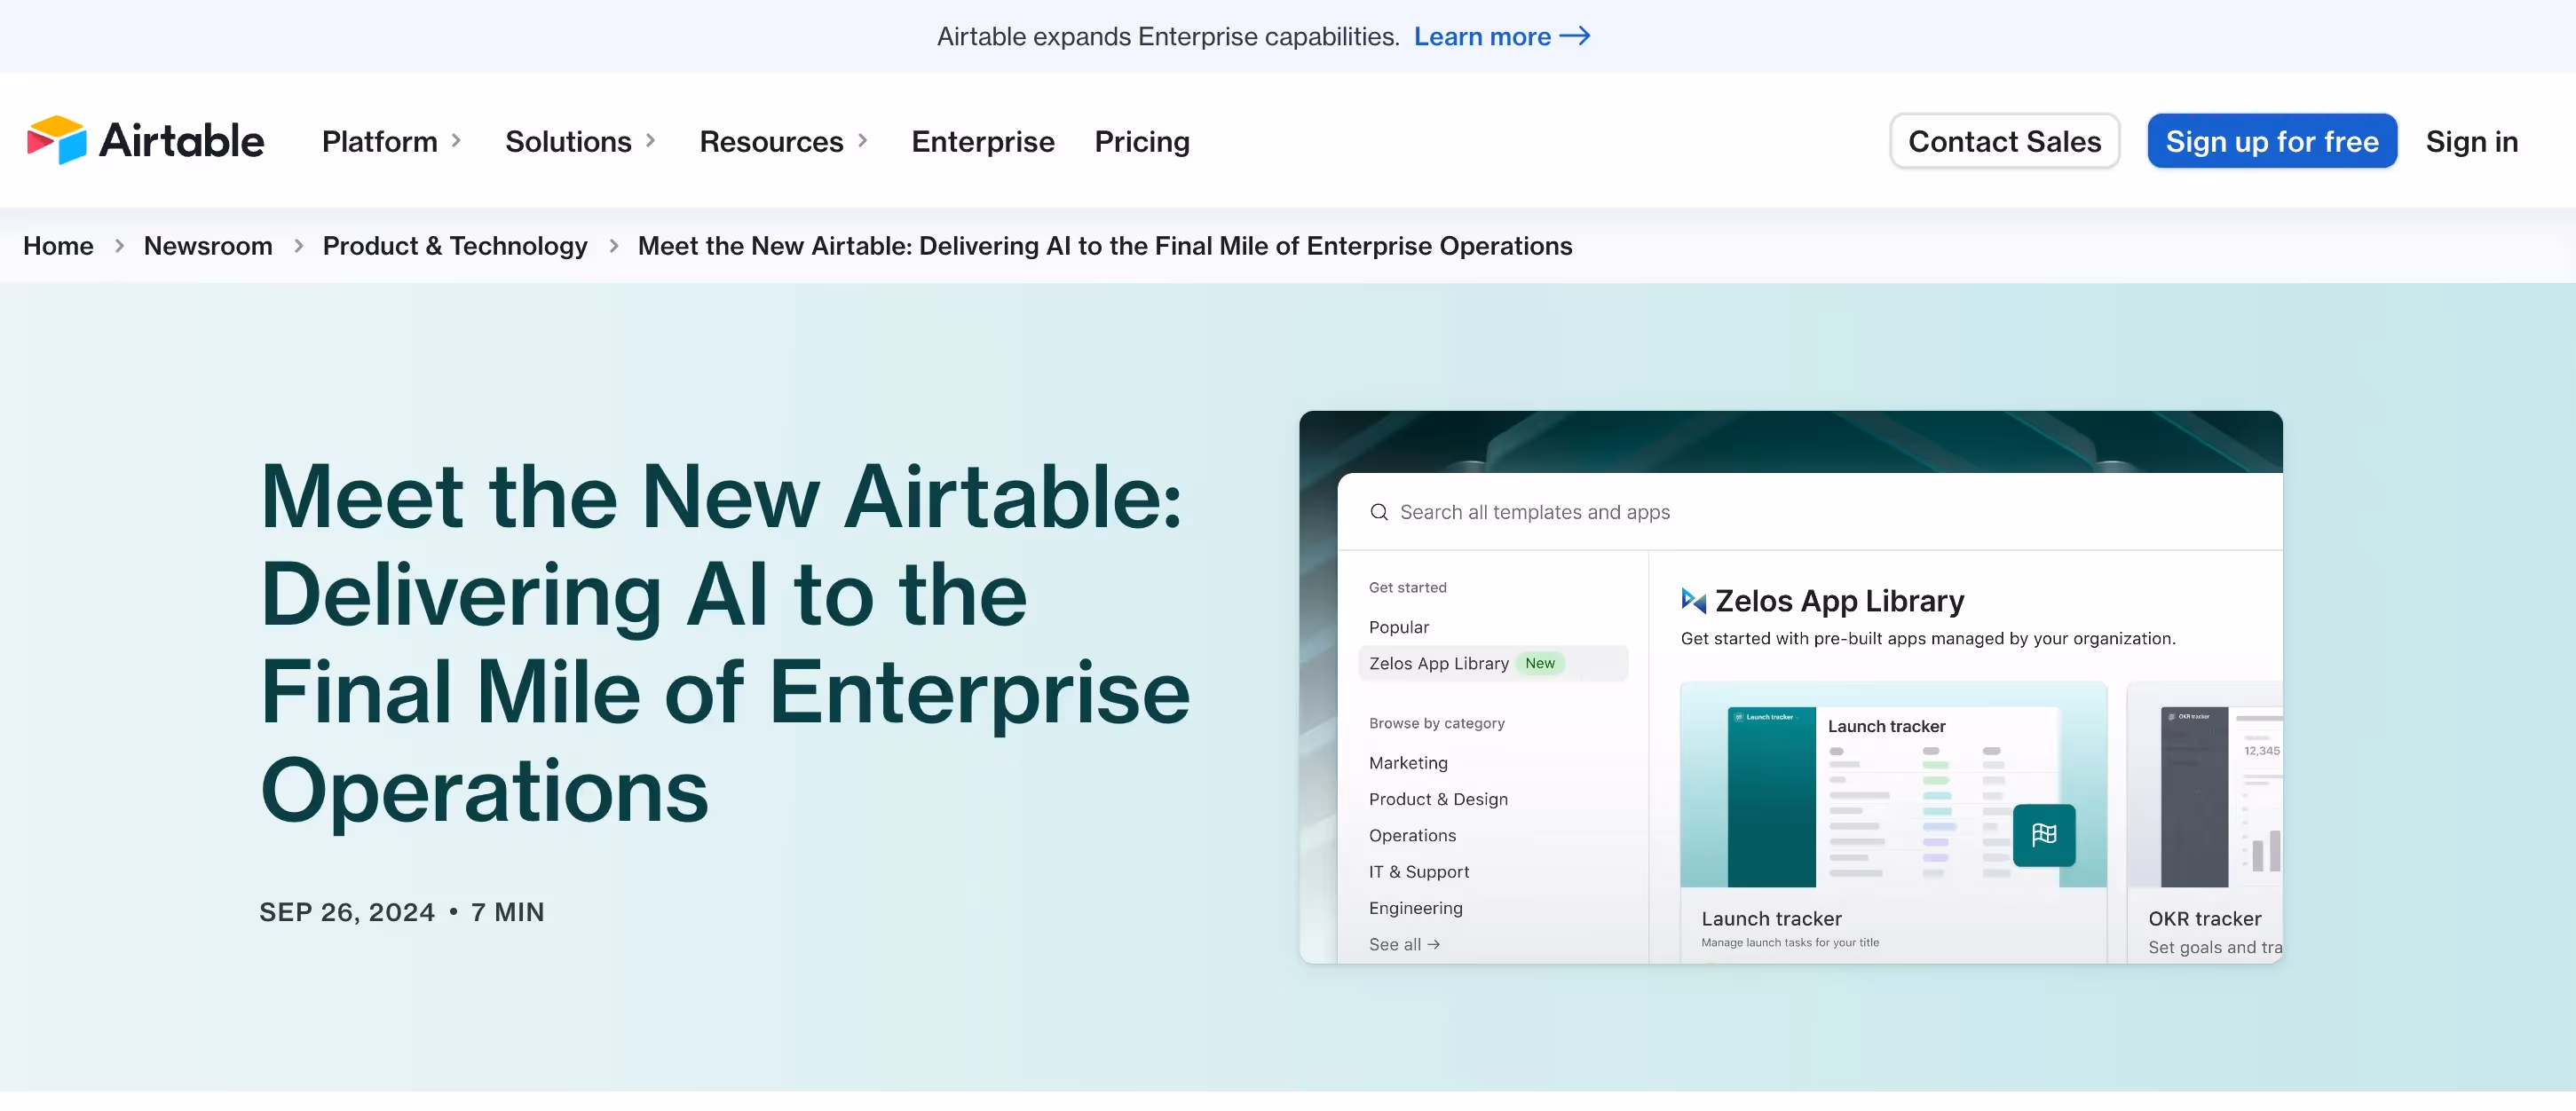This screenshot has width=2576, height=1111.
Task: Go to Newsroom breadcrumb
Action: tap(208, 246)
